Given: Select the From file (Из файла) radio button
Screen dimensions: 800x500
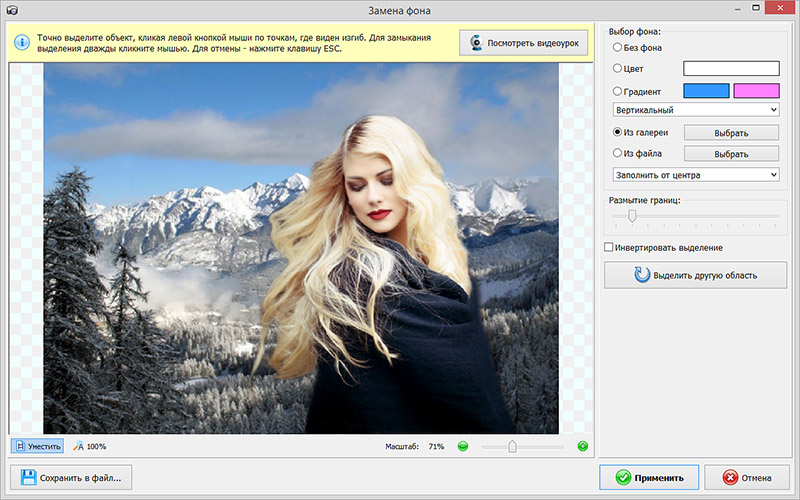Looking at the screenshot, I should pyautogui.click(x=616, y=154).
